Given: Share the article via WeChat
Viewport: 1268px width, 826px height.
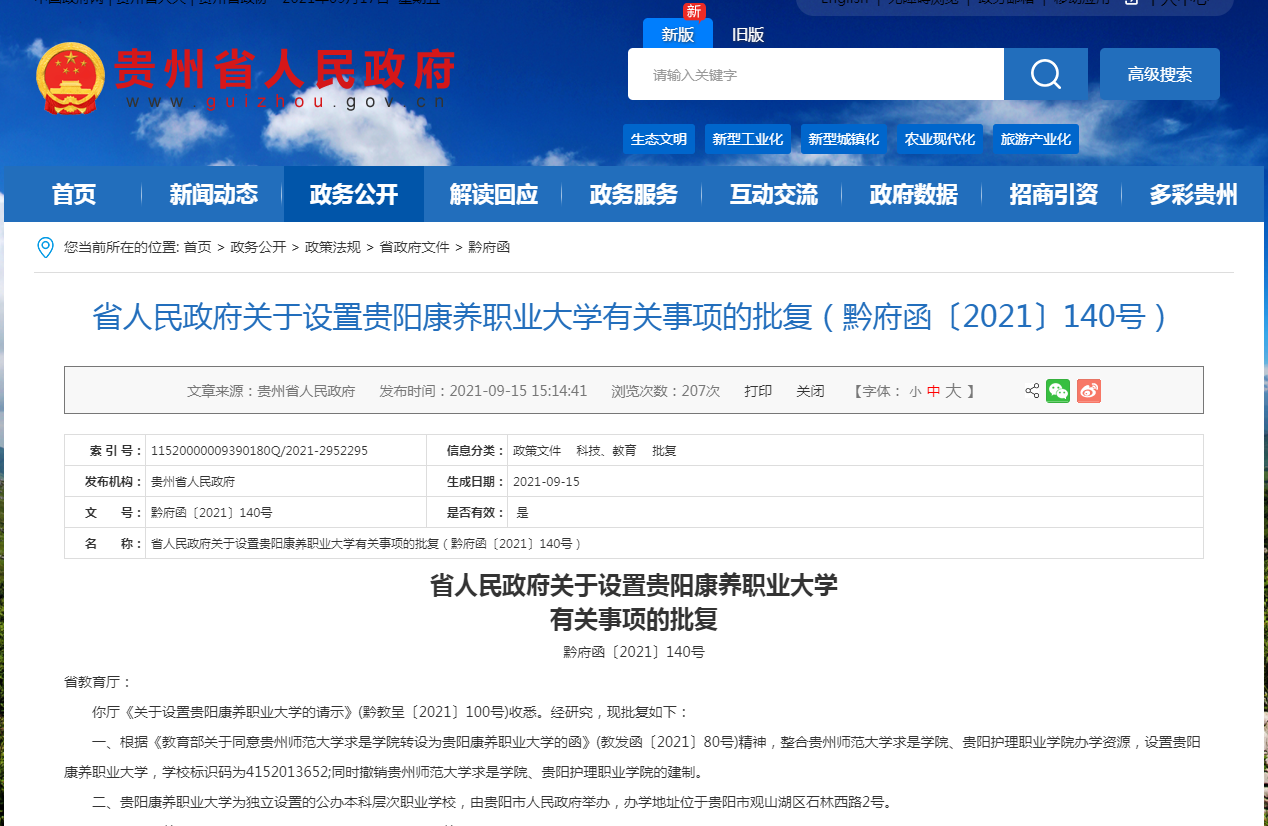Looking at the screenshot, I should 1058,392.
